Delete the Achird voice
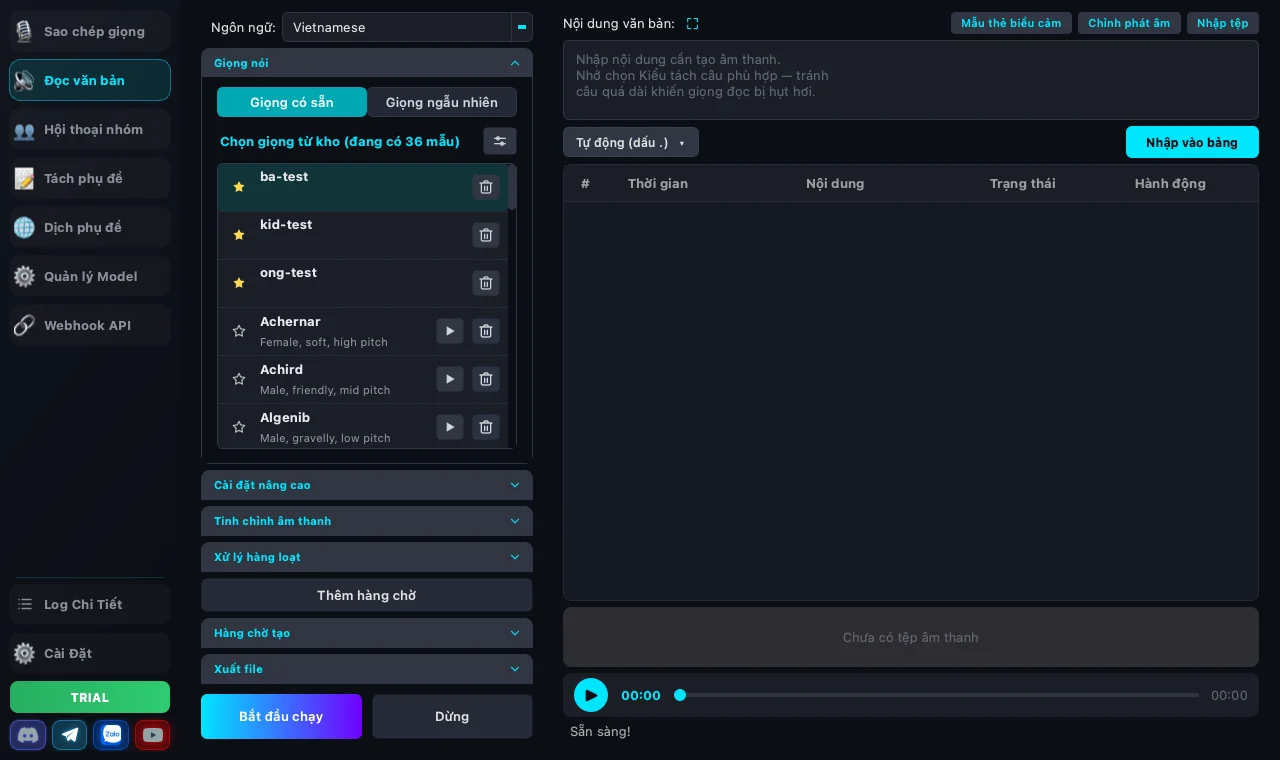Viewport: 1280px width, 760px height. (486, 379)
